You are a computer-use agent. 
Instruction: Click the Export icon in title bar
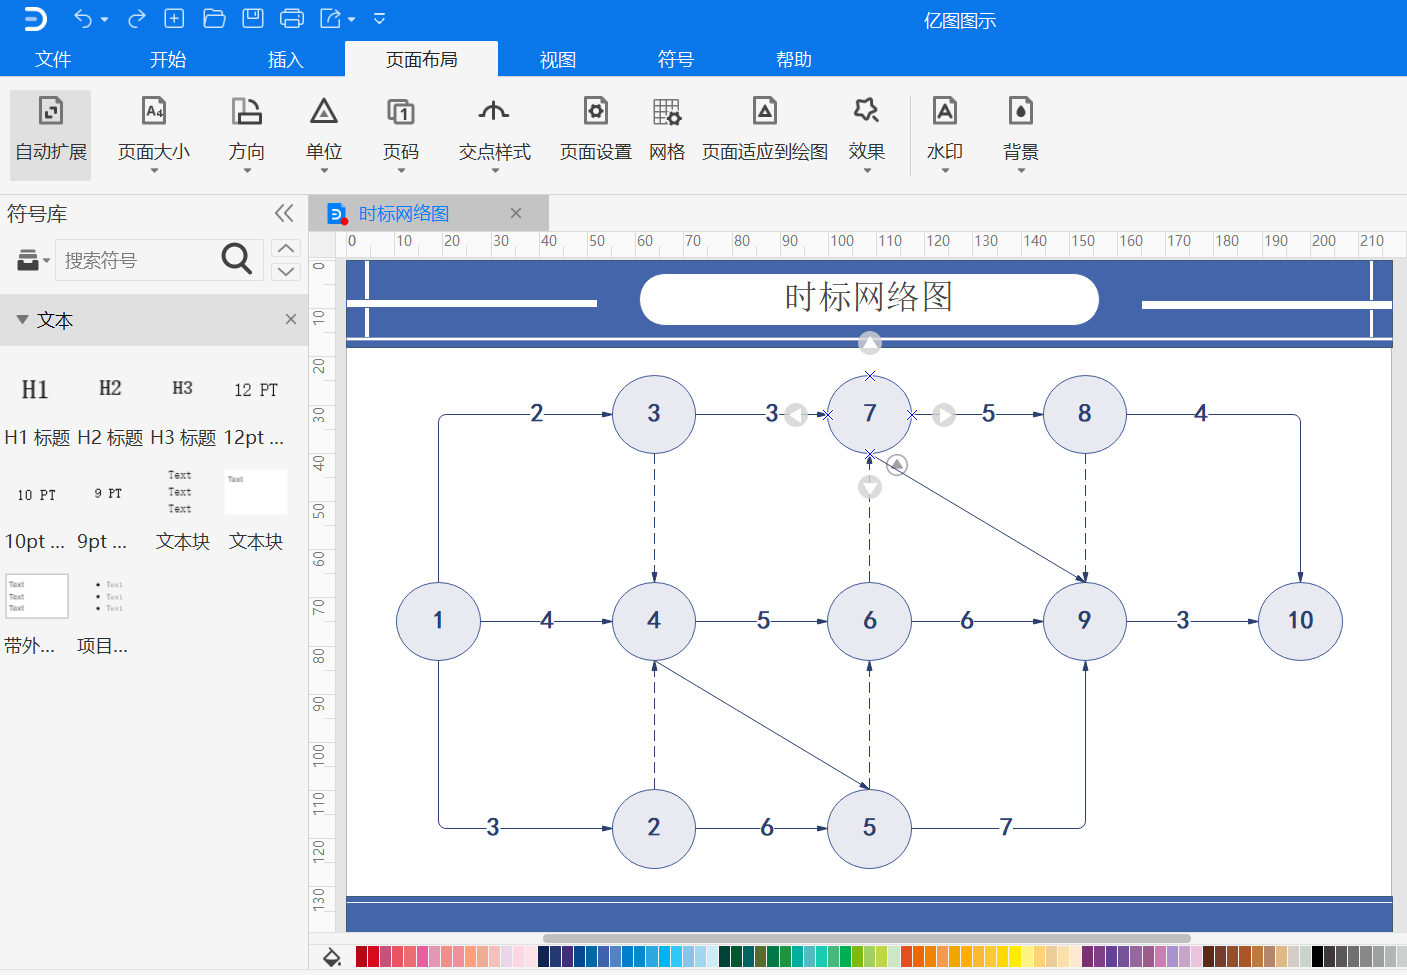click(331, 18)
